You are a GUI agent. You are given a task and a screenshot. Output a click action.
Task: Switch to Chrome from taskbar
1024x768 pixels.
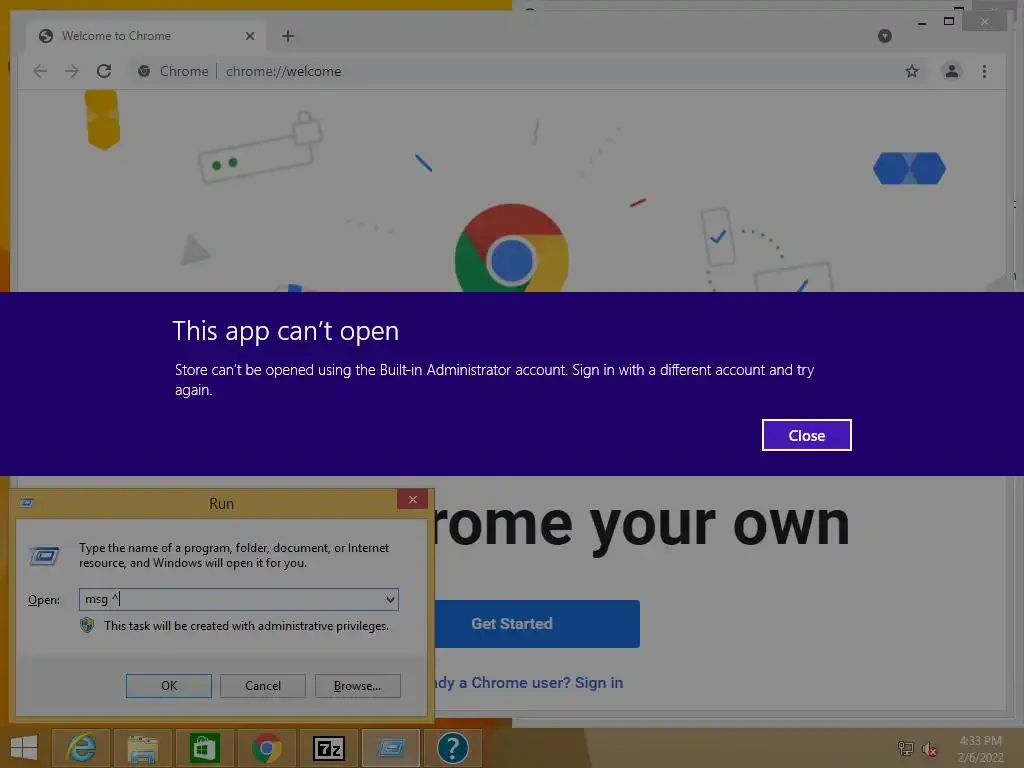click(266, 748)
